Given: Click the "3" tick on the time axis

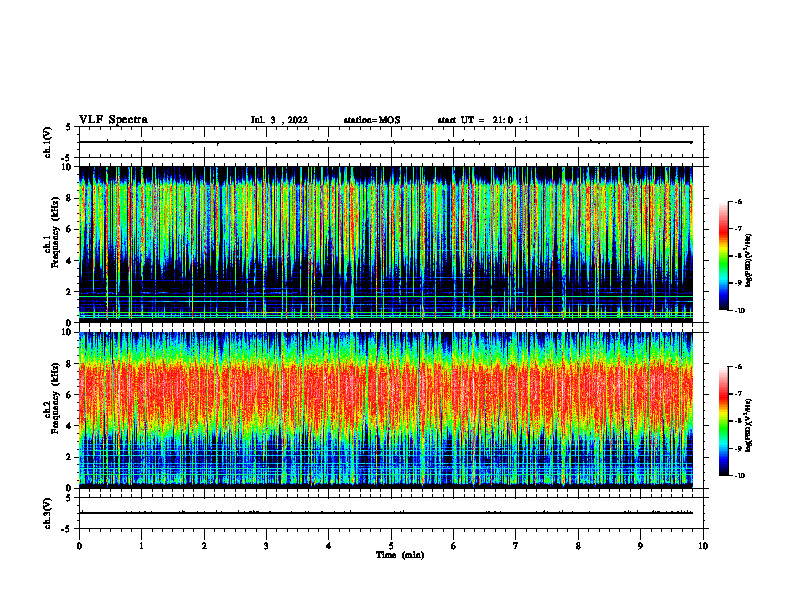Looking at the screenshot, I should (x=266, y=546).
